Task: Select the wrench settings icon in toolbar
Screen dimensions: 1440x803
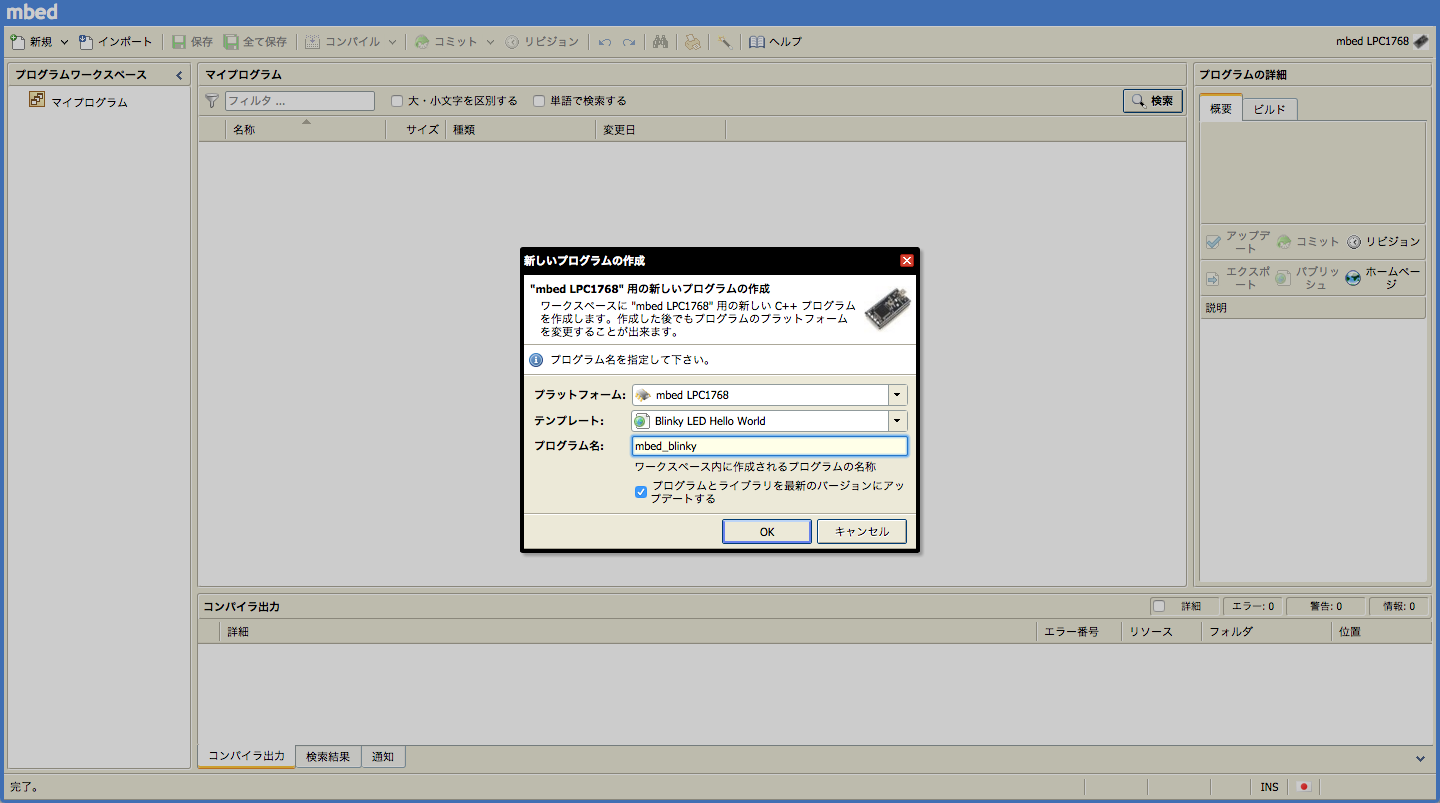Action: coord(724,41)
